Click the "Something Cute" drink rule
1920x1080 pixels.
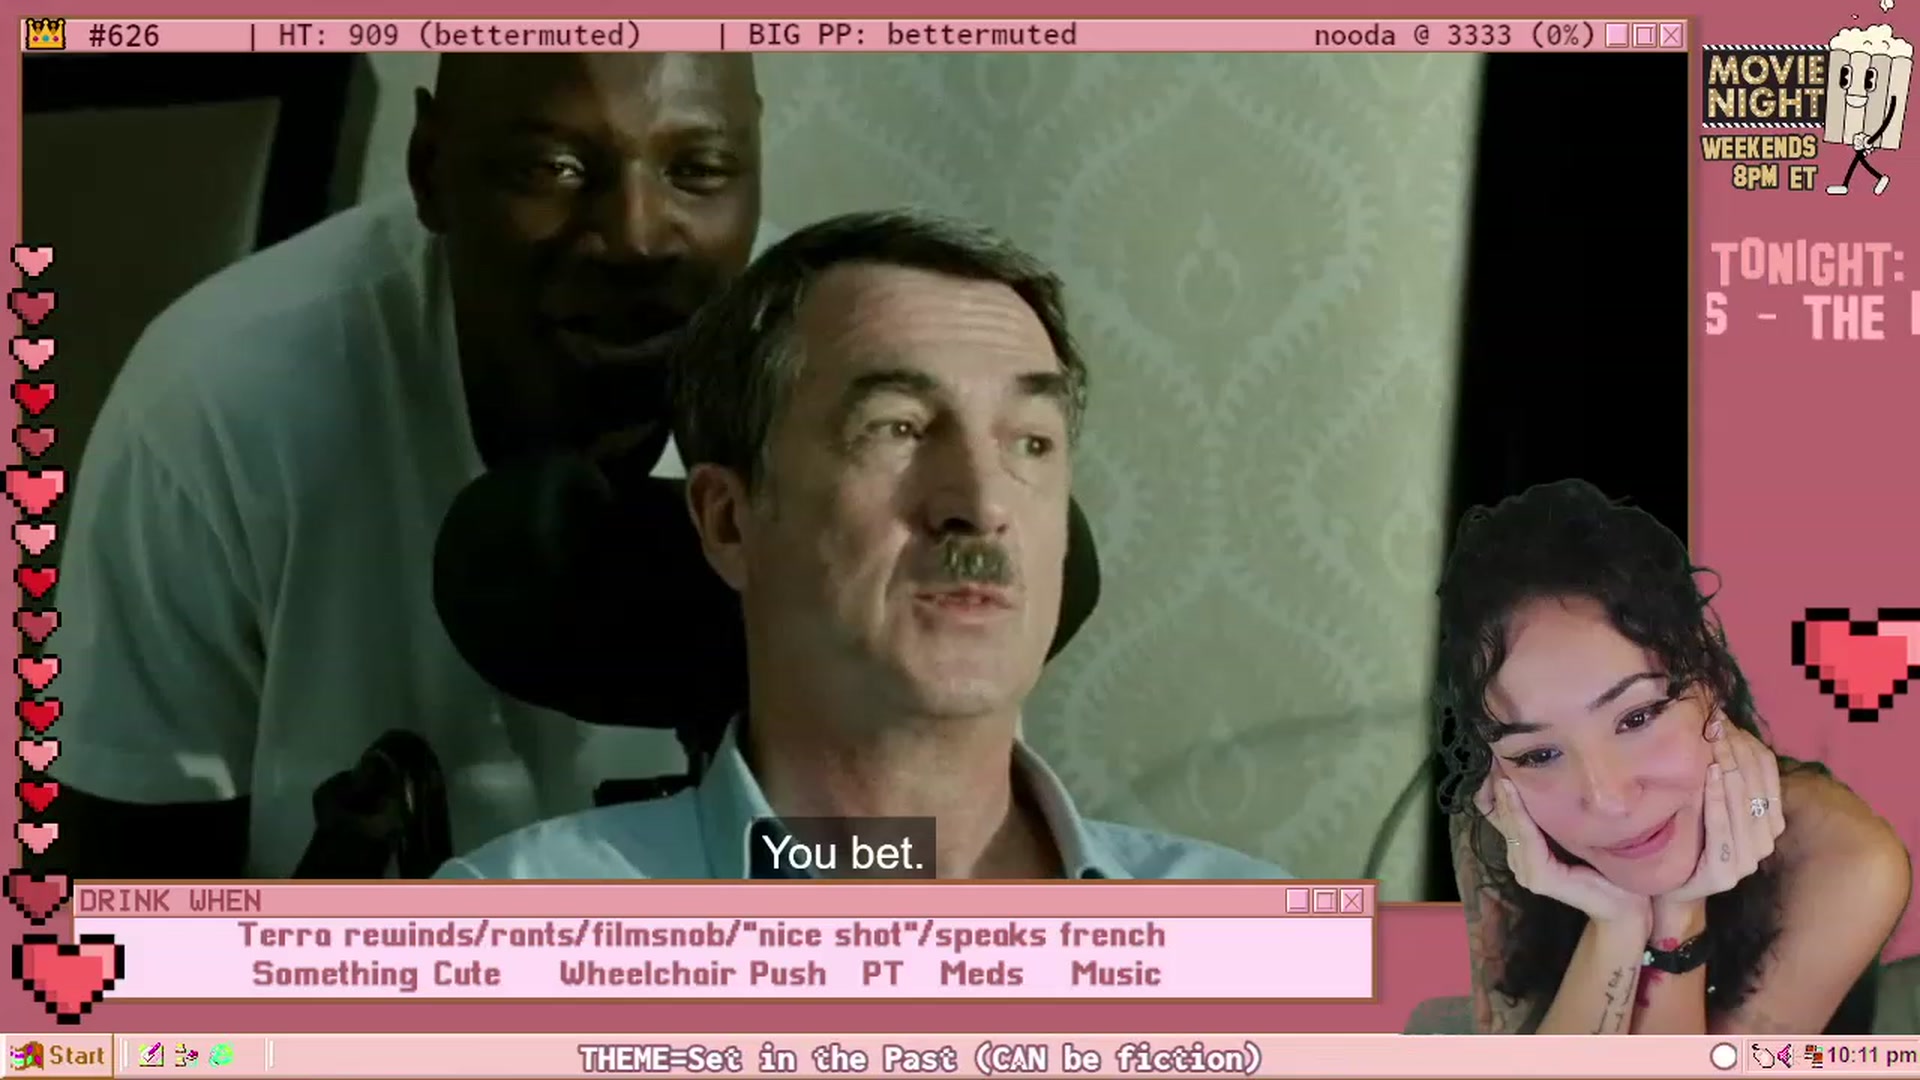tap(376, 974)
